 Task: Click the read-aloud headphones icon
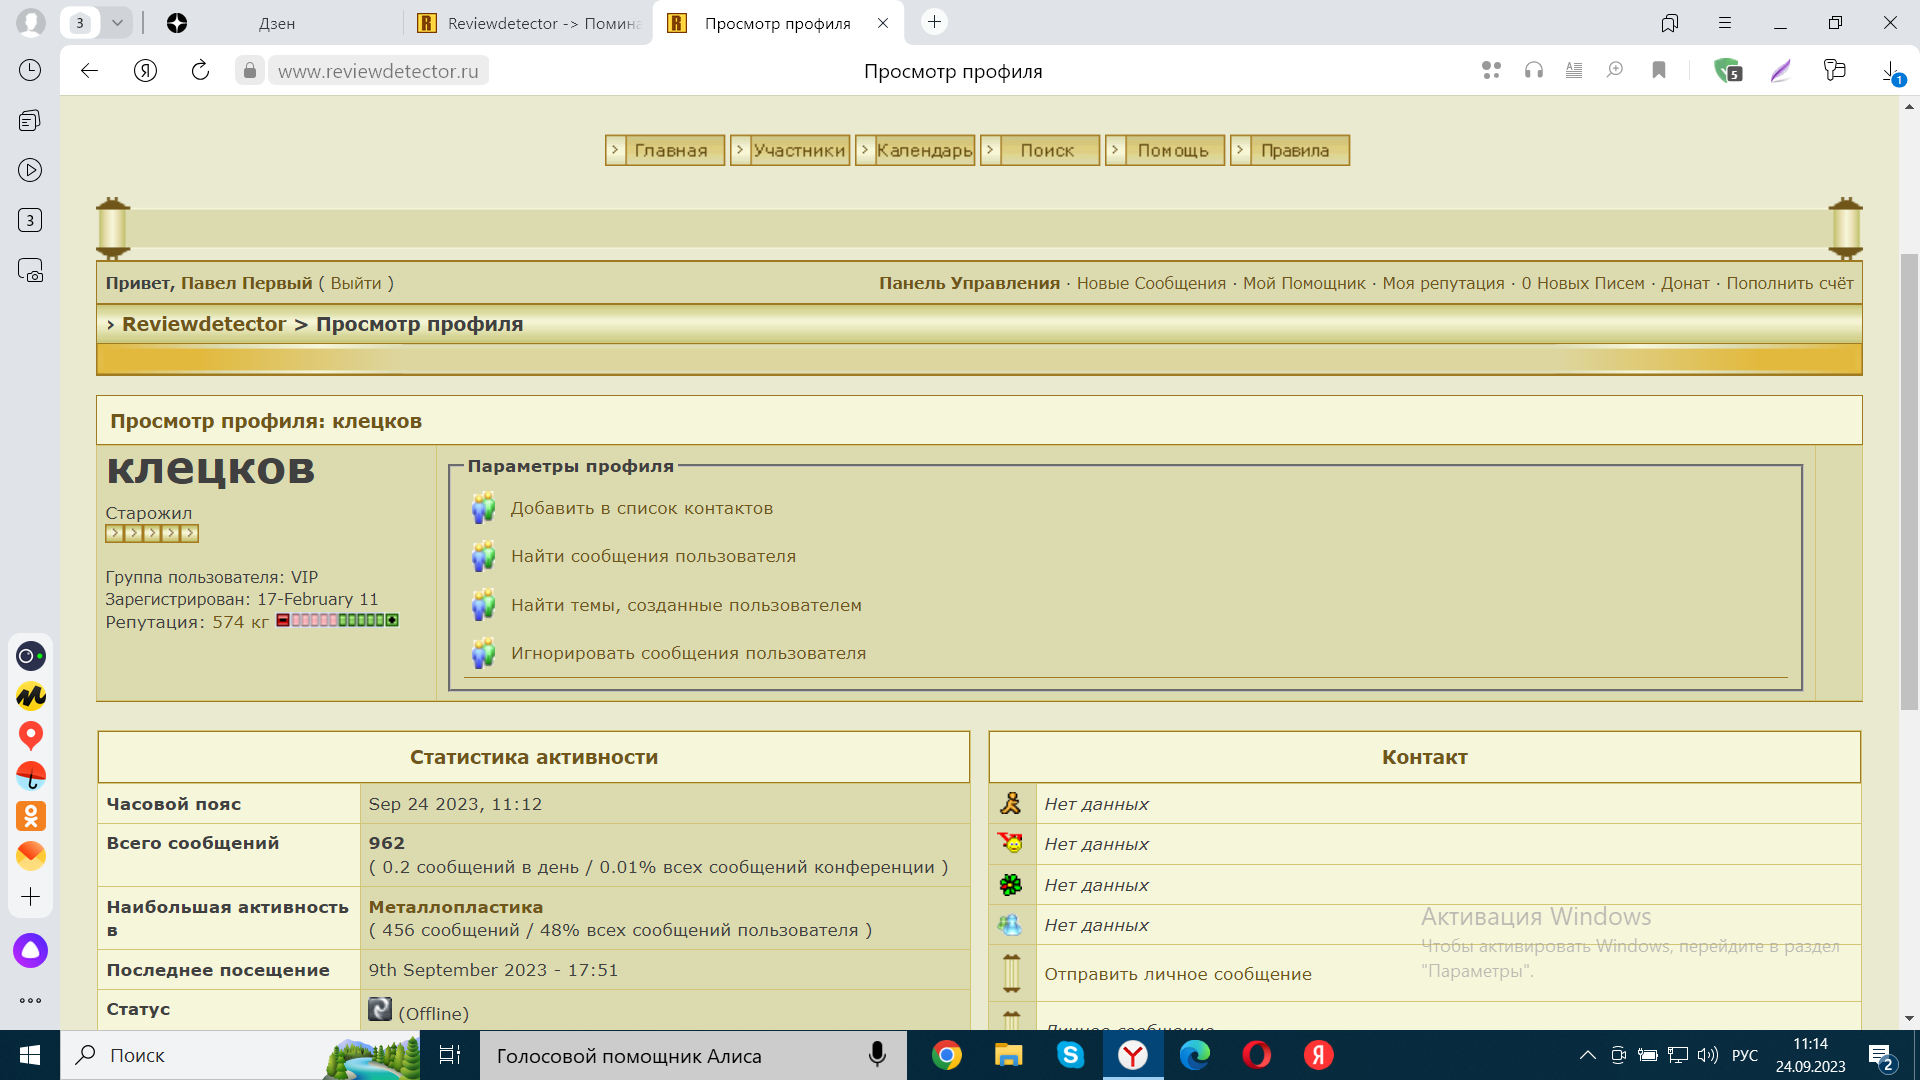point(1533,71)
